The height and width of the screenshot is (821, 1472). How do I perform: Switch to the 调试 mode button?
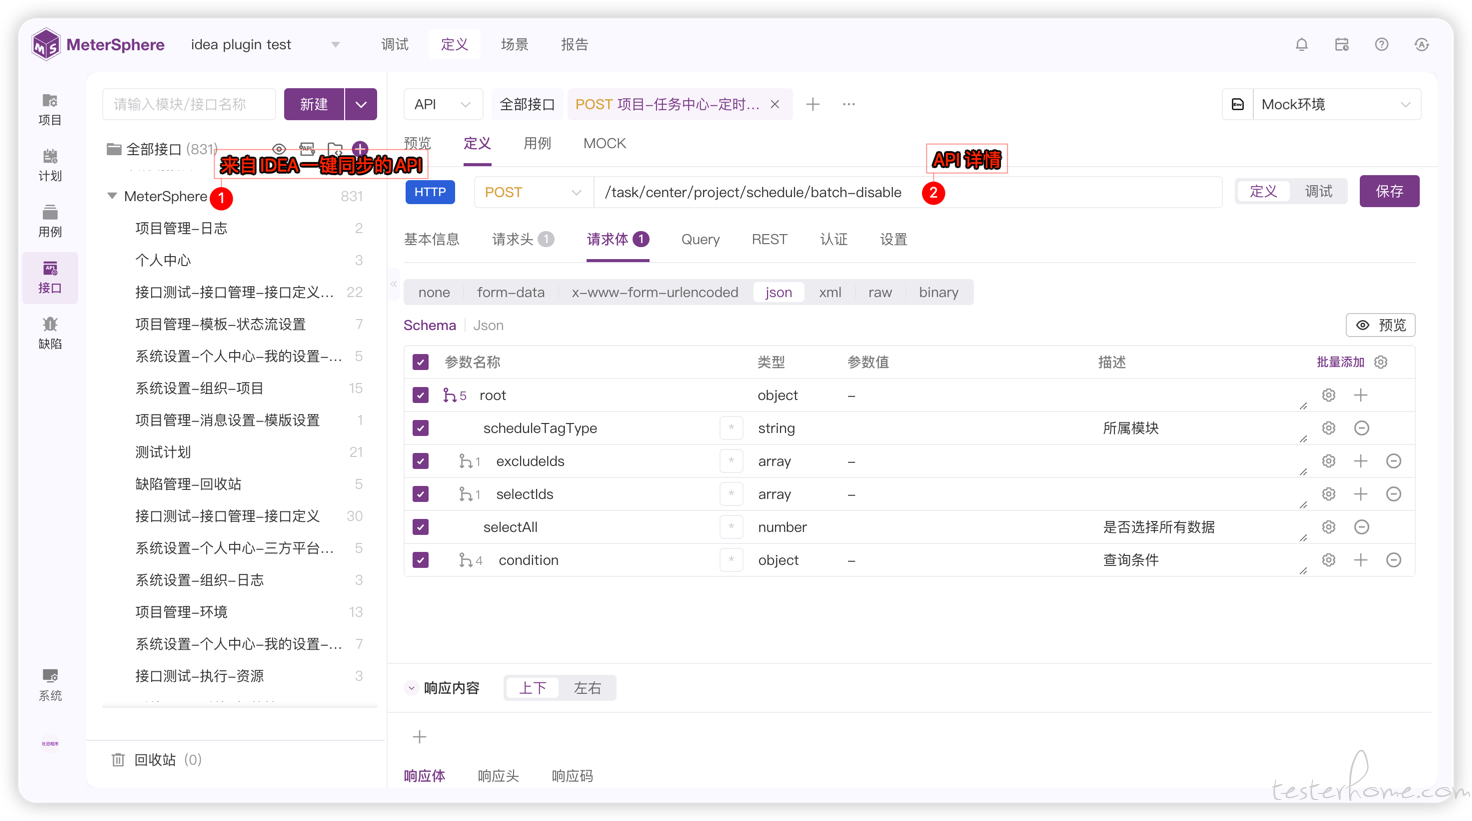click(x=1319, y=191)
